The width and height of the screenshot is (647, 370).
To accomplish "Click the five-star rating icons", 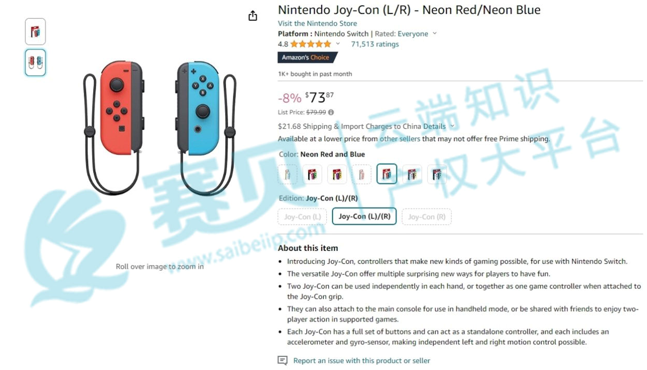I will pyautogui.click(x=310, y=44).
